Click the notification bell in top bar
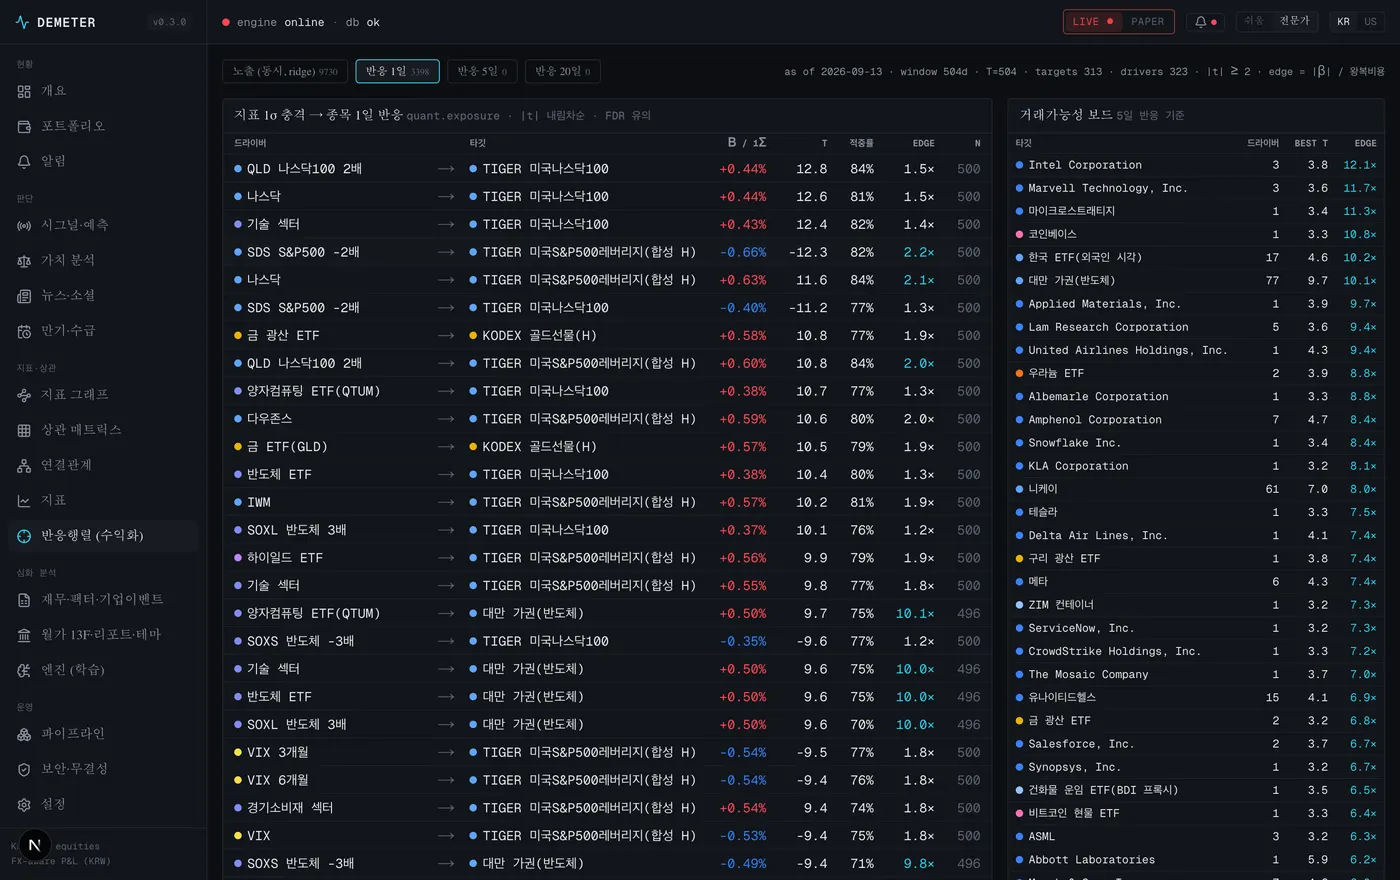This screenshot has height=880, width=1400. tap(1206, 22)
